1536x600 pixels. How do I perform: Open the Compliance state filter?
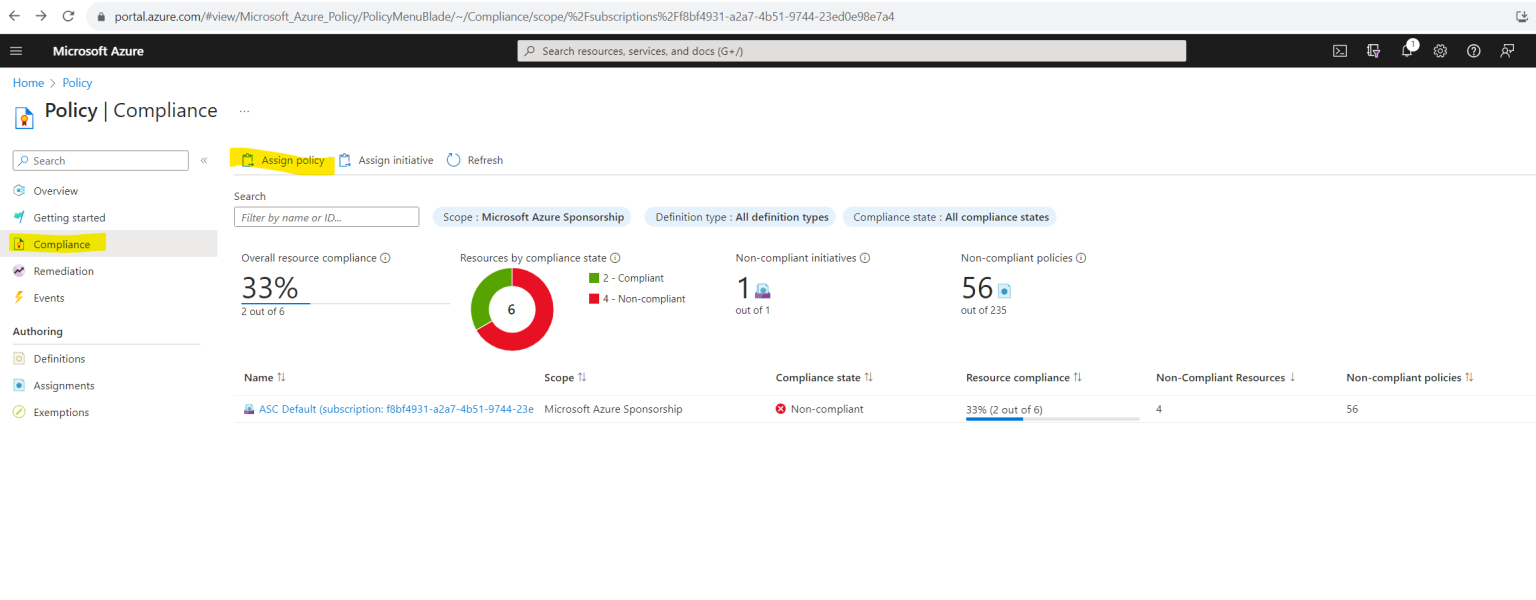(948, 217)
